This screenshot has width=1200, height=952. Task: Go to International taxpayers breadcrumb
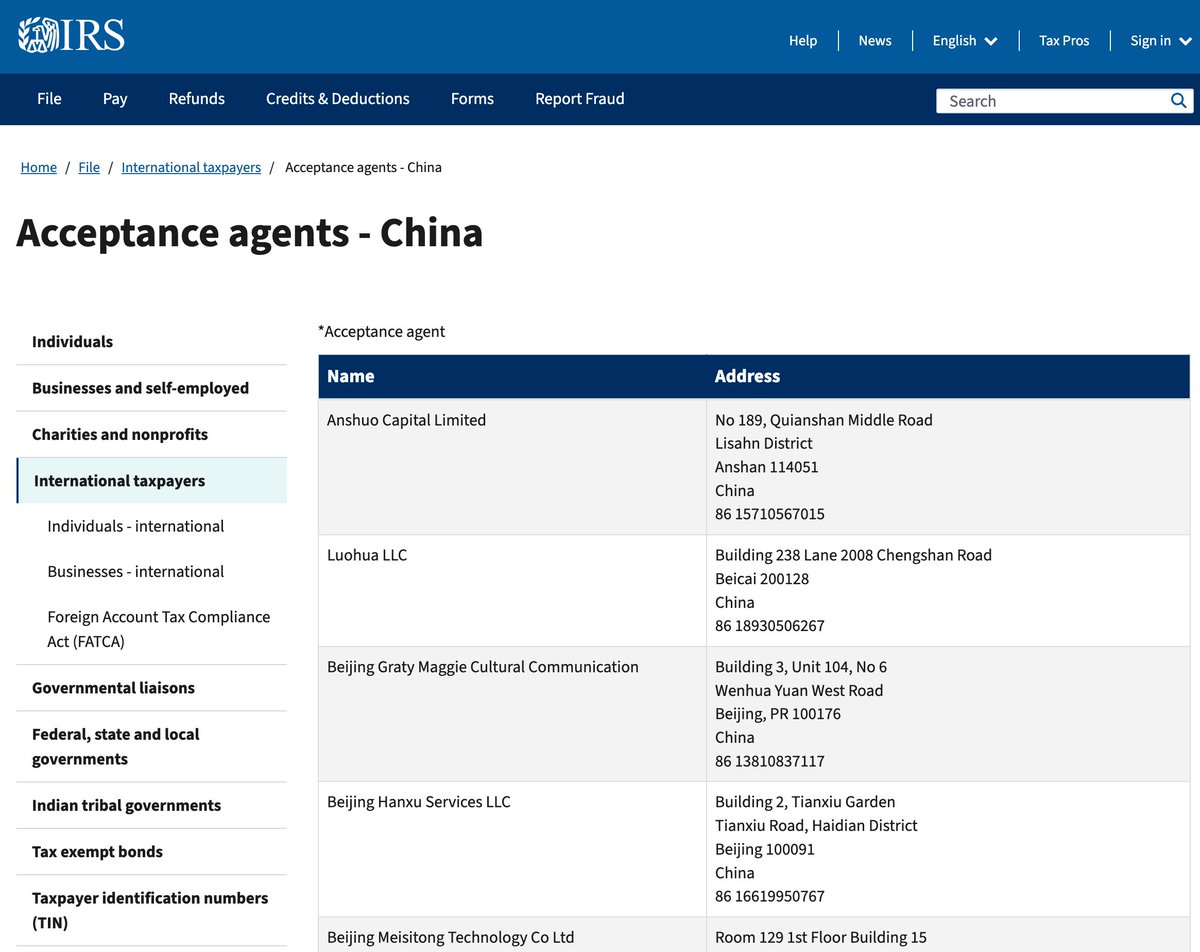click(191, 167)
